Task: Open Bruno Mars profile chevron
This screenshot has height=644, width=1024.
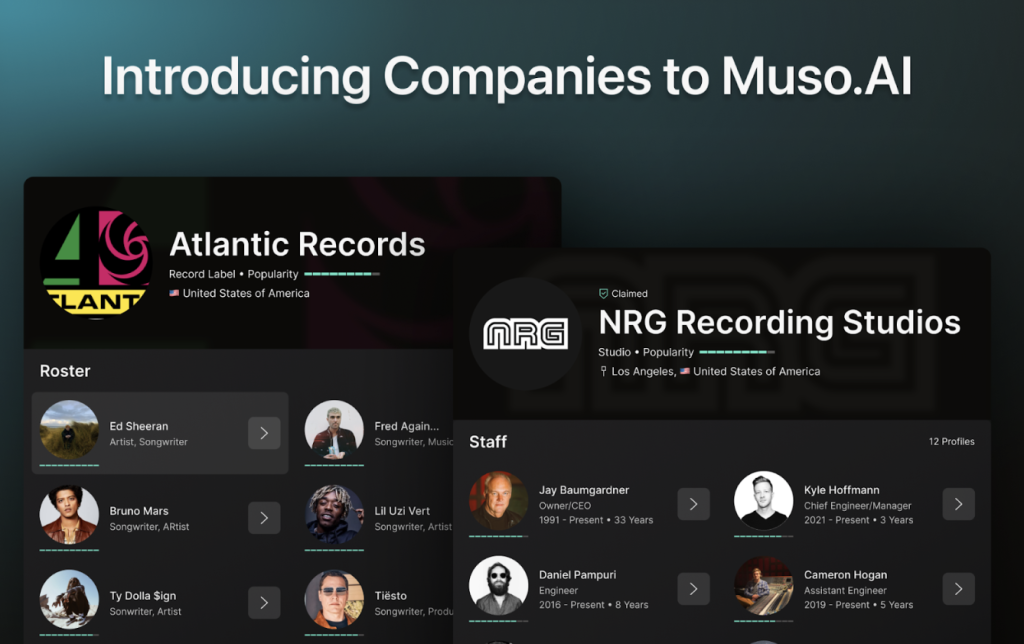Action: pyautogui.click(x=264, y=518)
